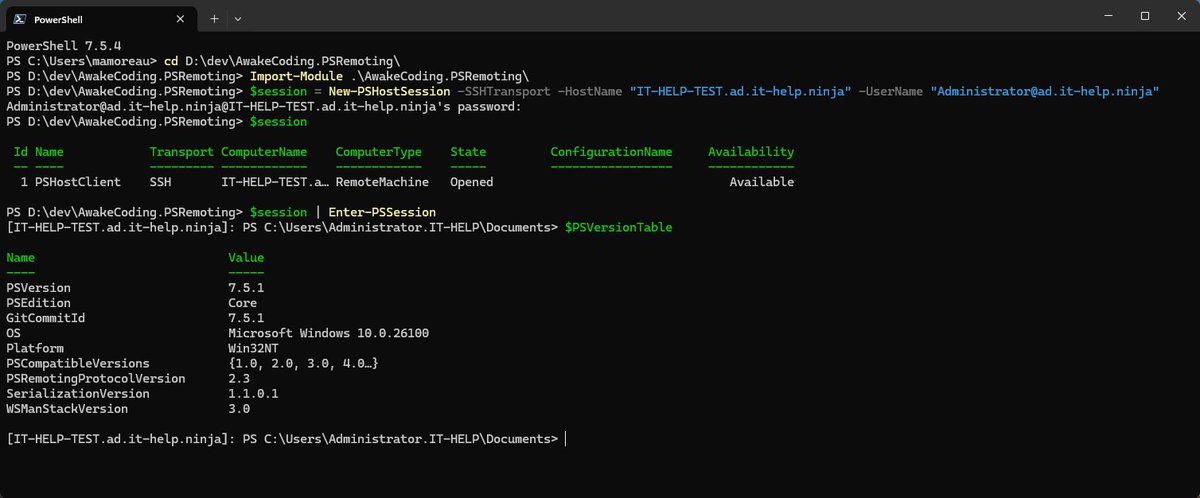Click the '3.0' WSMan stack value
This screenshot has width=1200, height=498.
tap(239, 408)
